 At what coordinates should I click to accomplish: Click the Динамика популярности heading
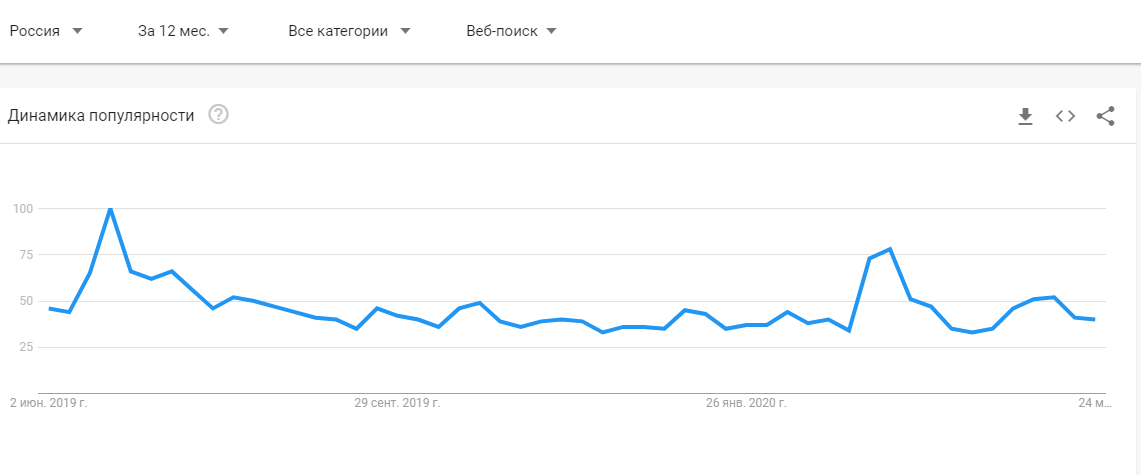101,116
